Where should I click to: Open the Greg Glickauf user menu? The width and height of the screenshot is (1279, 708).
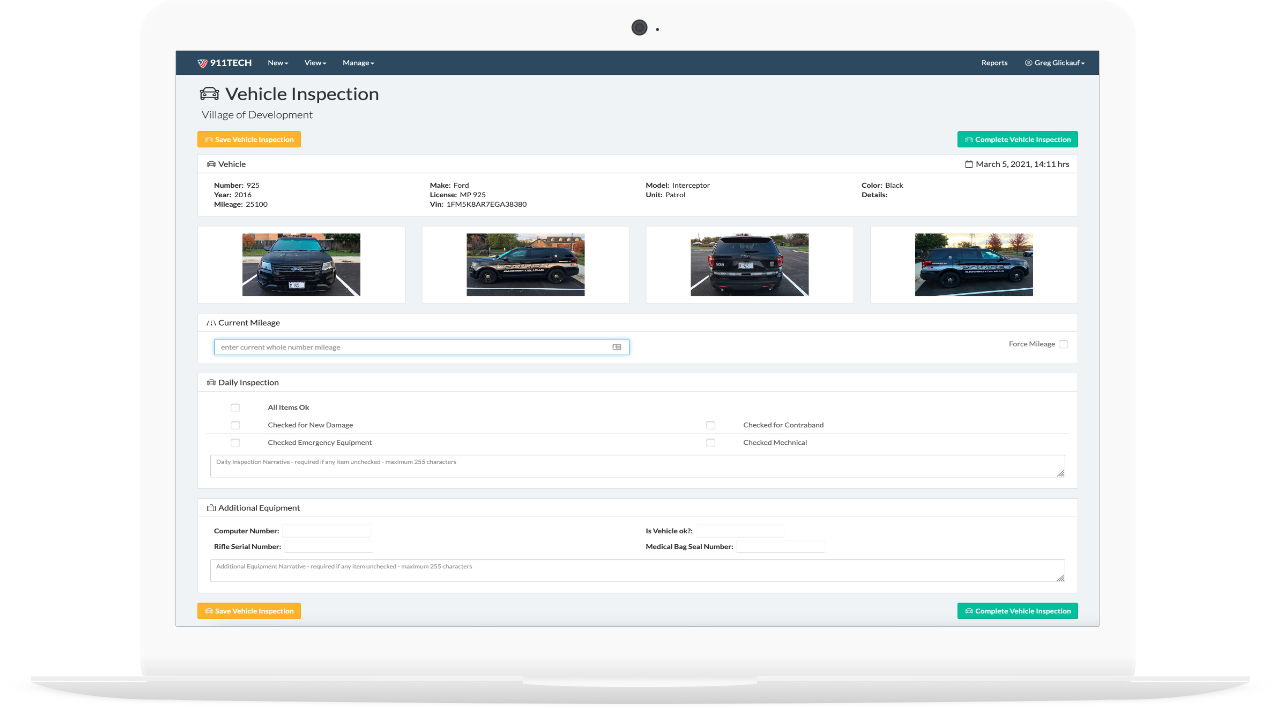pyautogui.click(x=1055, y=63)
